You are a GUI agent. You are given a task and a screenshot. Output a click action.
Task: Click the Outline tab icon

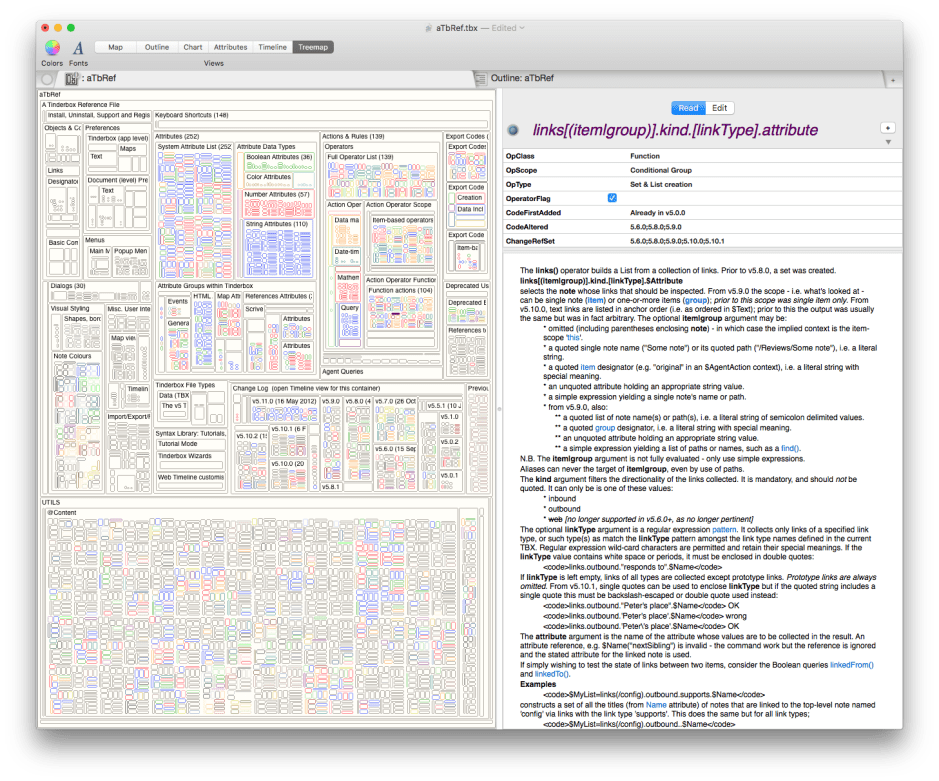[x=482, y=78]
